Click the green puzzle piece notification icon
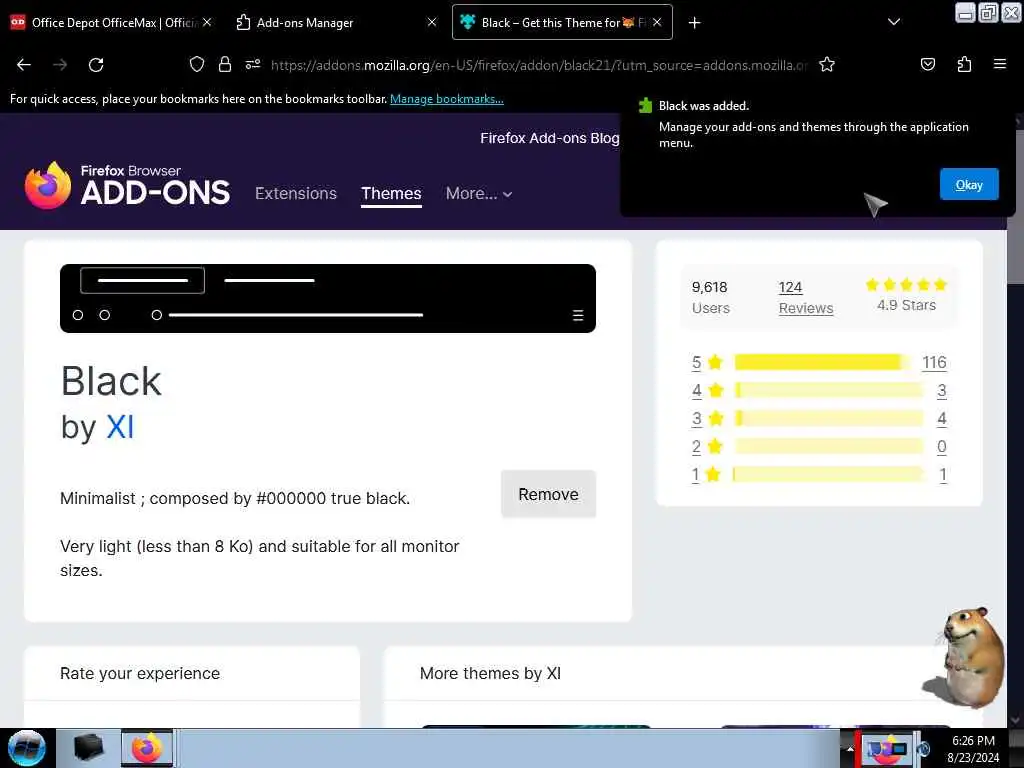 [645, 106]
